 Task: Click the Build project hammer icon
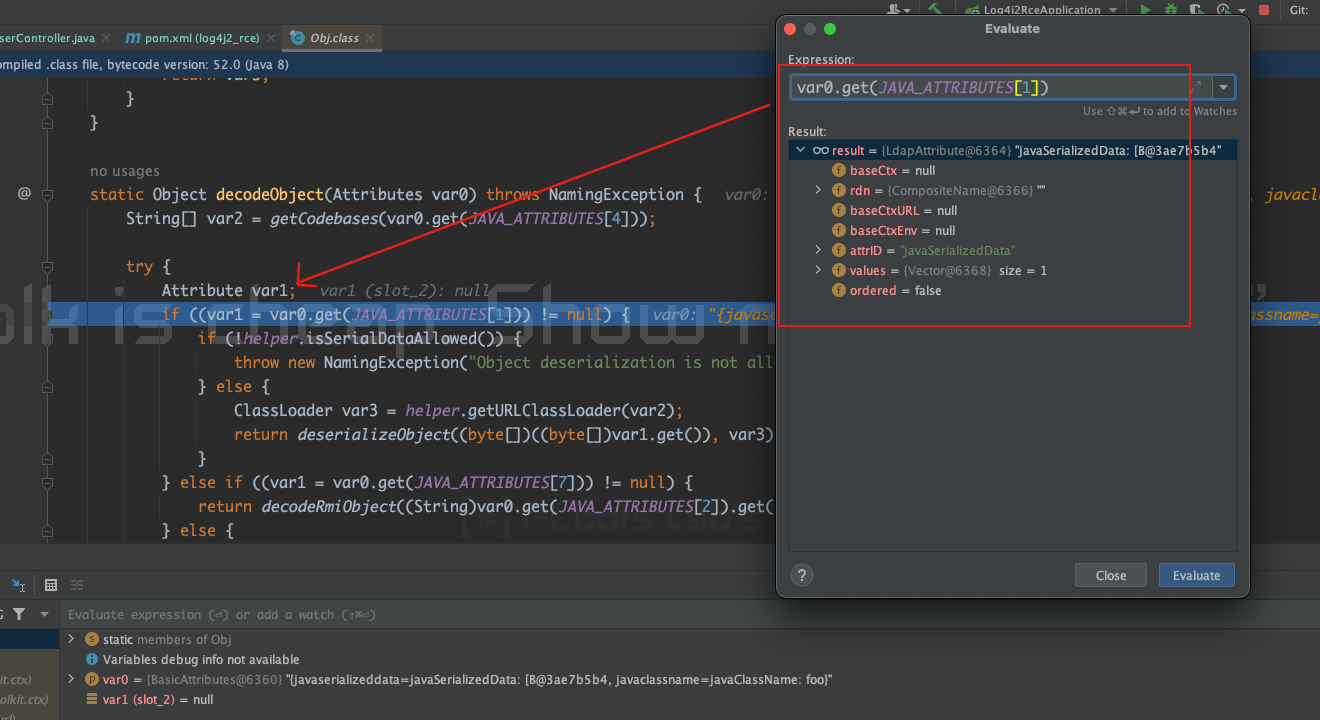click(x=935, y=9)
